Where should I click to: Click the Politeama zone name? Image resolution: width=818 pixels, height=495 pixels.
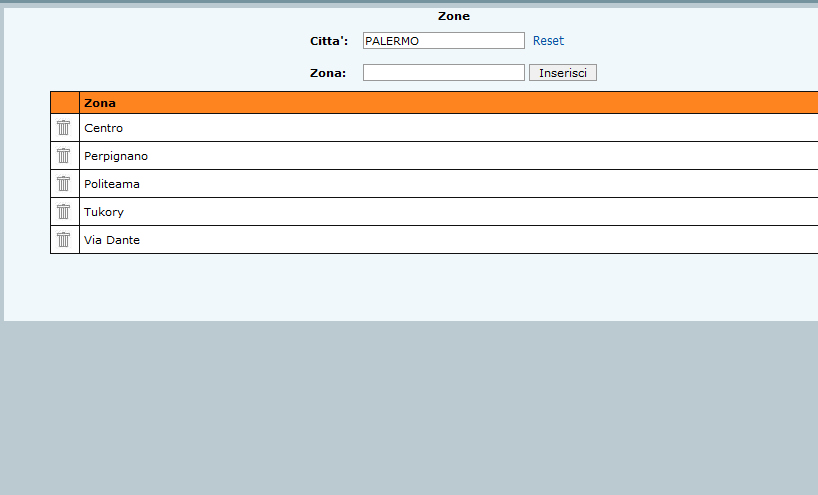point(112,184)
